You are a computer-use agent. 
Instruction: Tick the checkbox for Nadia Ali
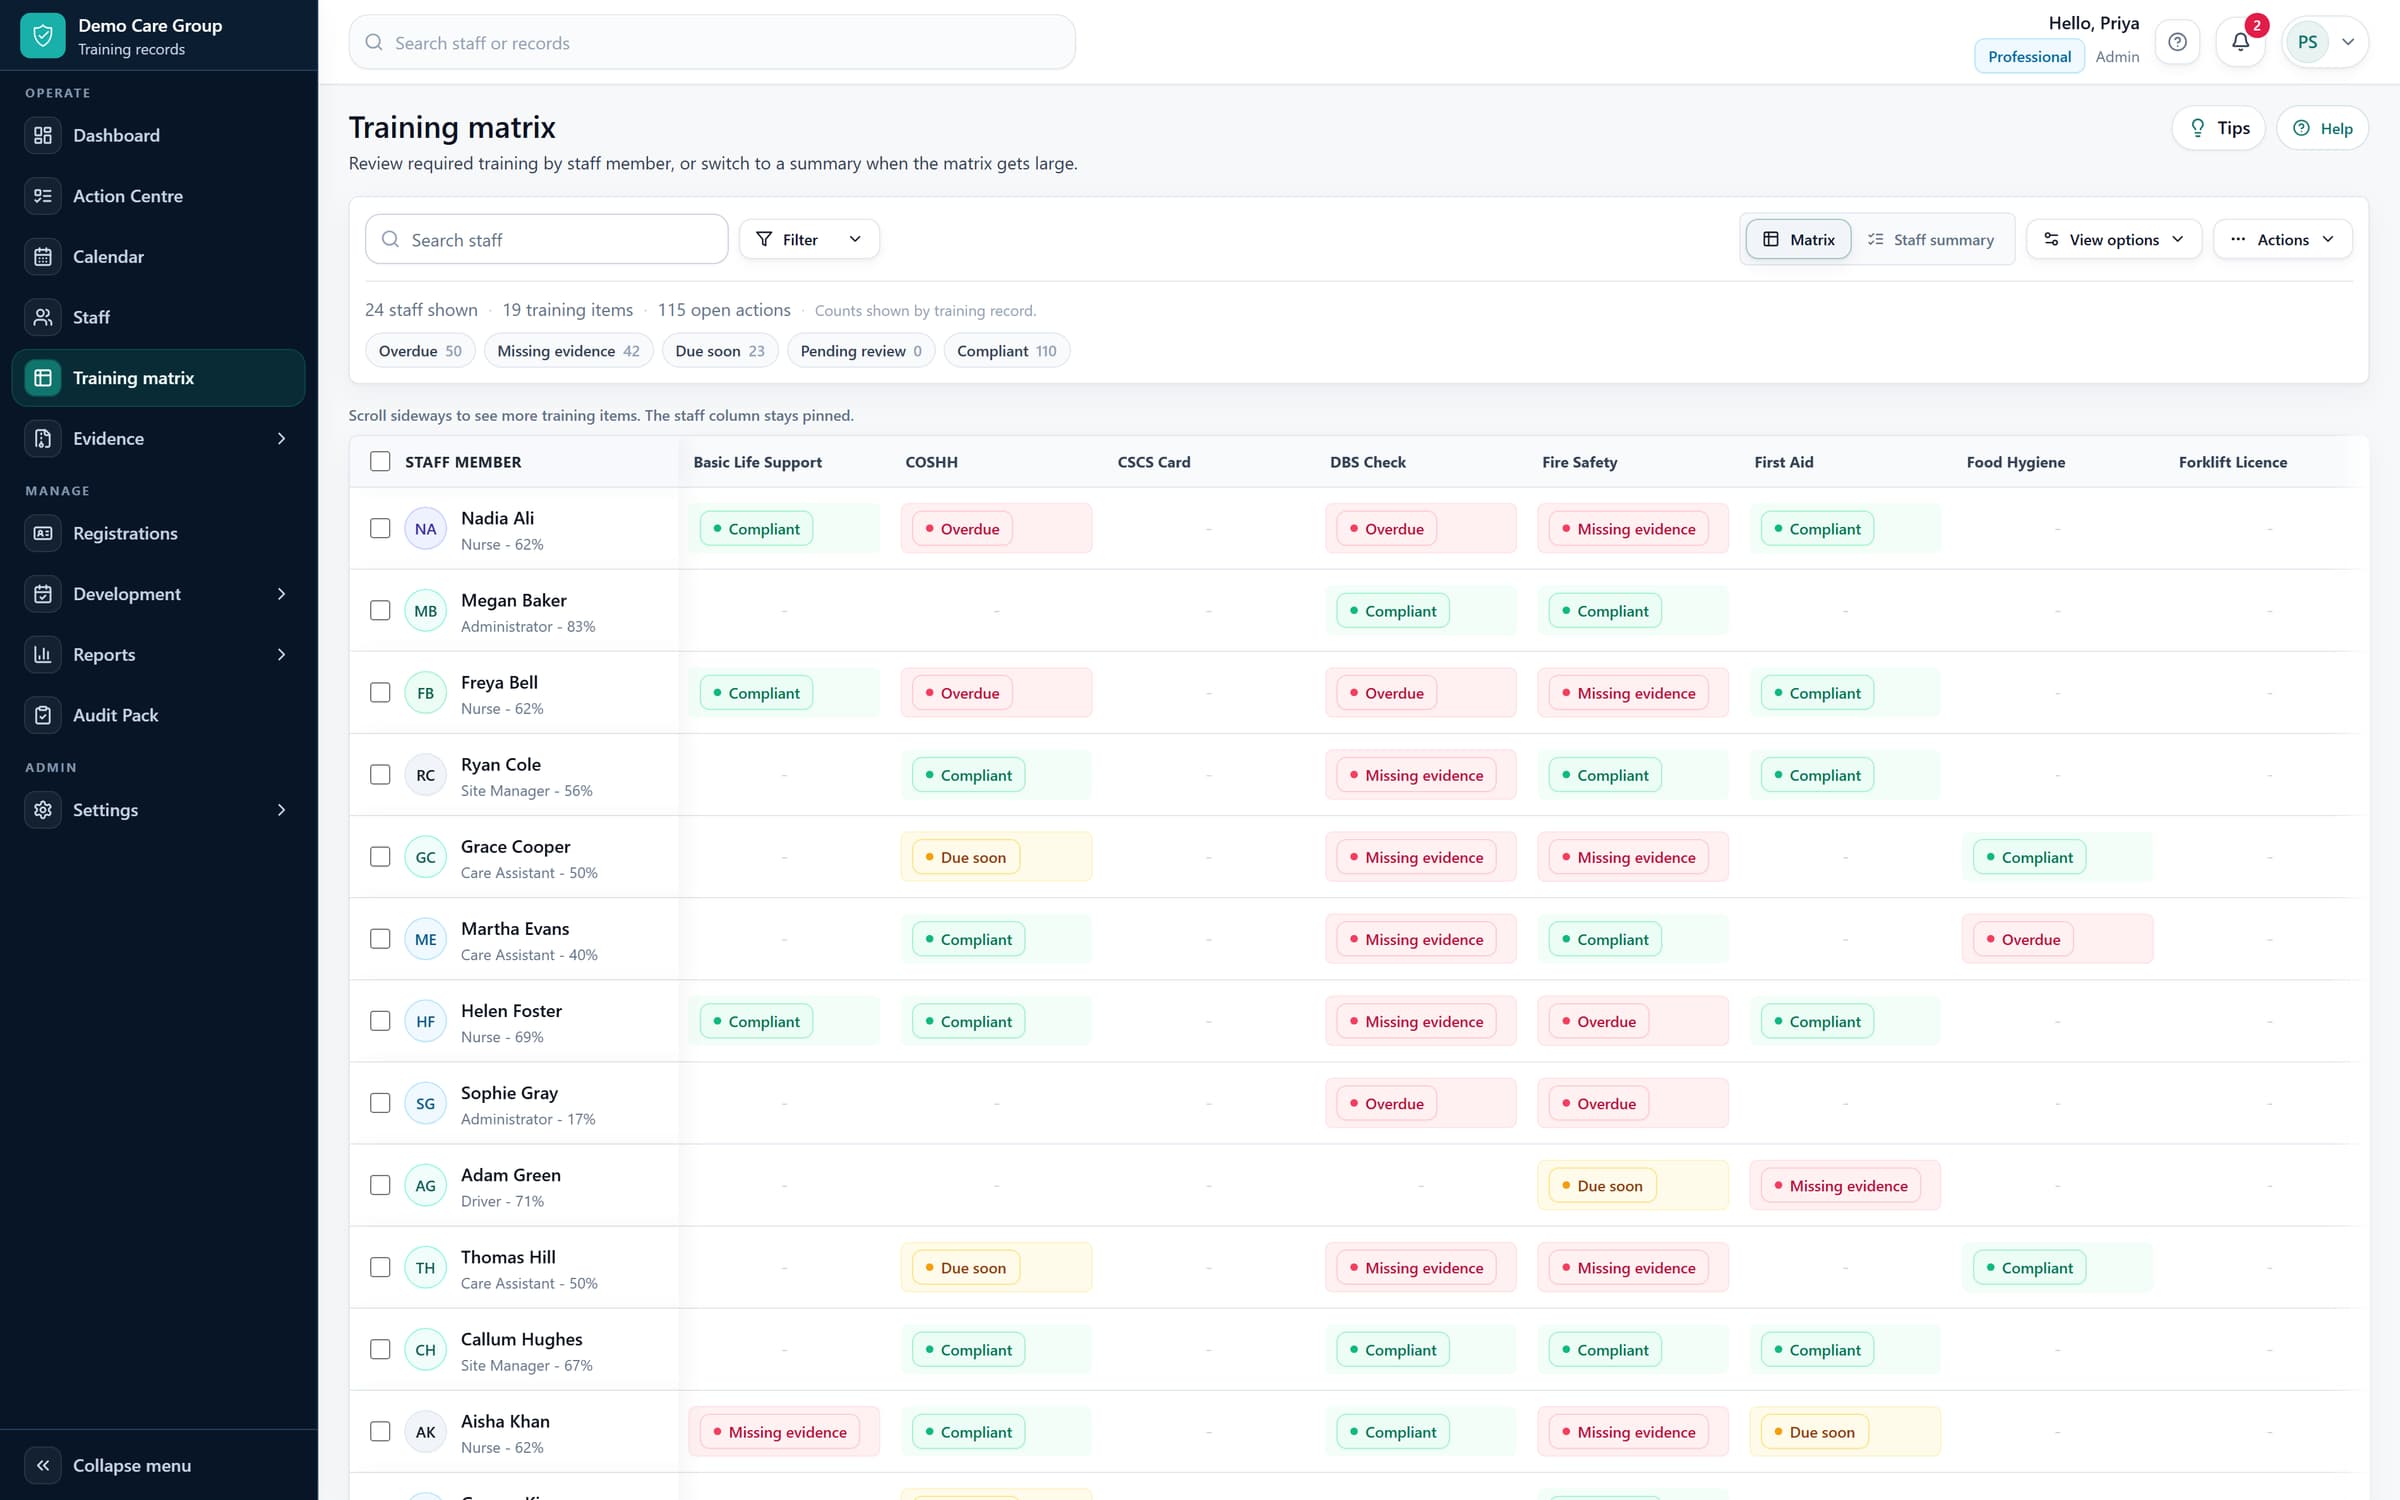[380, 528]
